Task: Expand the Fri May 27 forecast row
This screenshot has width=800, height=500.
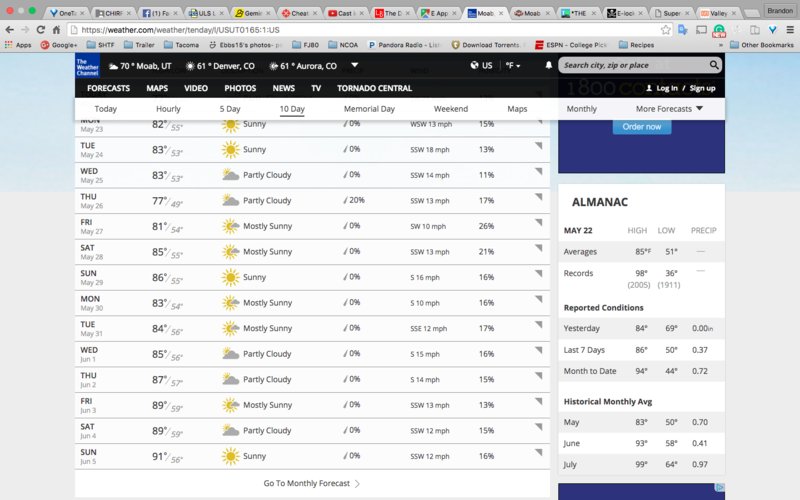Action: pyautogui.click(x=538, y=222)
